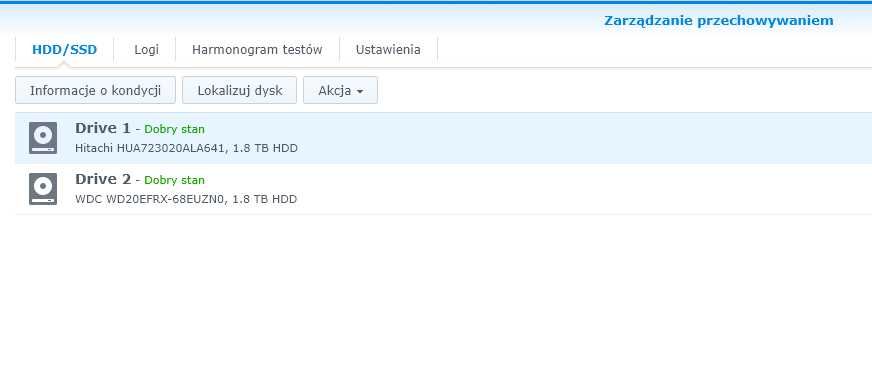Click Drive 2's Dobry stan status
The height and width of the screenshot is (372, 872).
coord(175,180)
